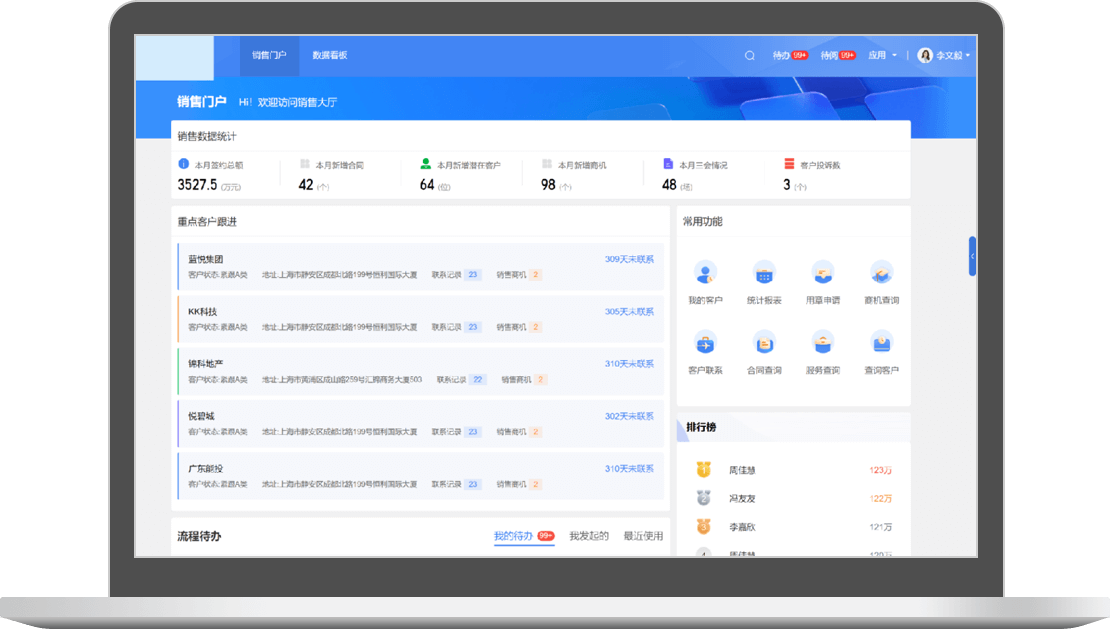Screen dimensions: 1110x629
Task: Expand the collapsed side panel handle at right edge
Action: tap(972, 256)
